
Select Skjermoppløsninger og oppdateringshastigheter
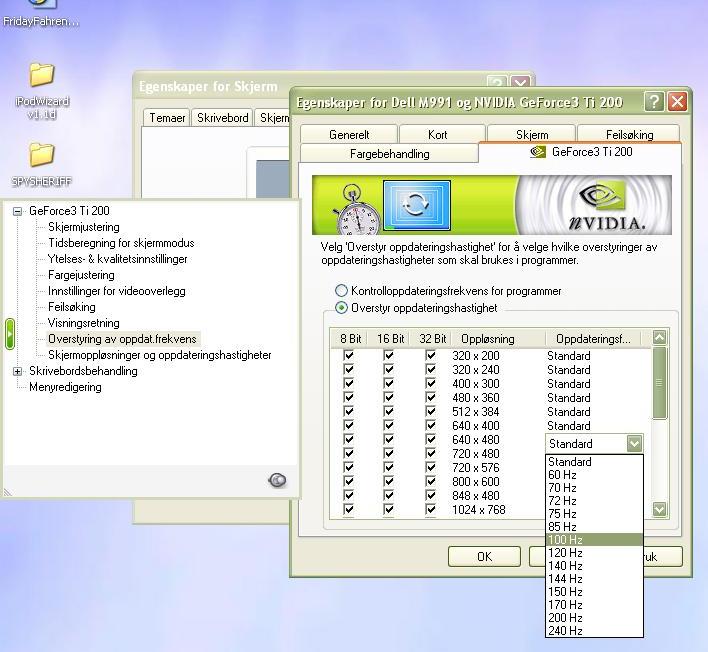click(160, 355)
